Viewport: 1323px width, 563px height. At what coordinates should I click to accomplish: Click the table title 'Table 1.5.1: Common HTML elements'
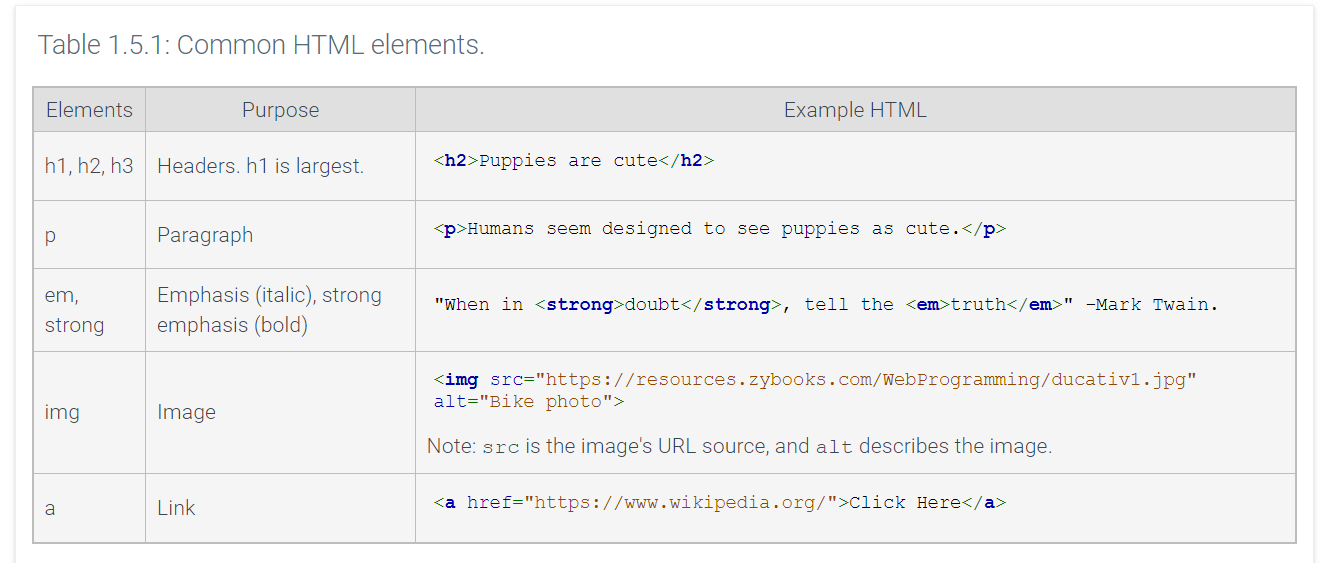pyautogui.click(x=261, y=45)
